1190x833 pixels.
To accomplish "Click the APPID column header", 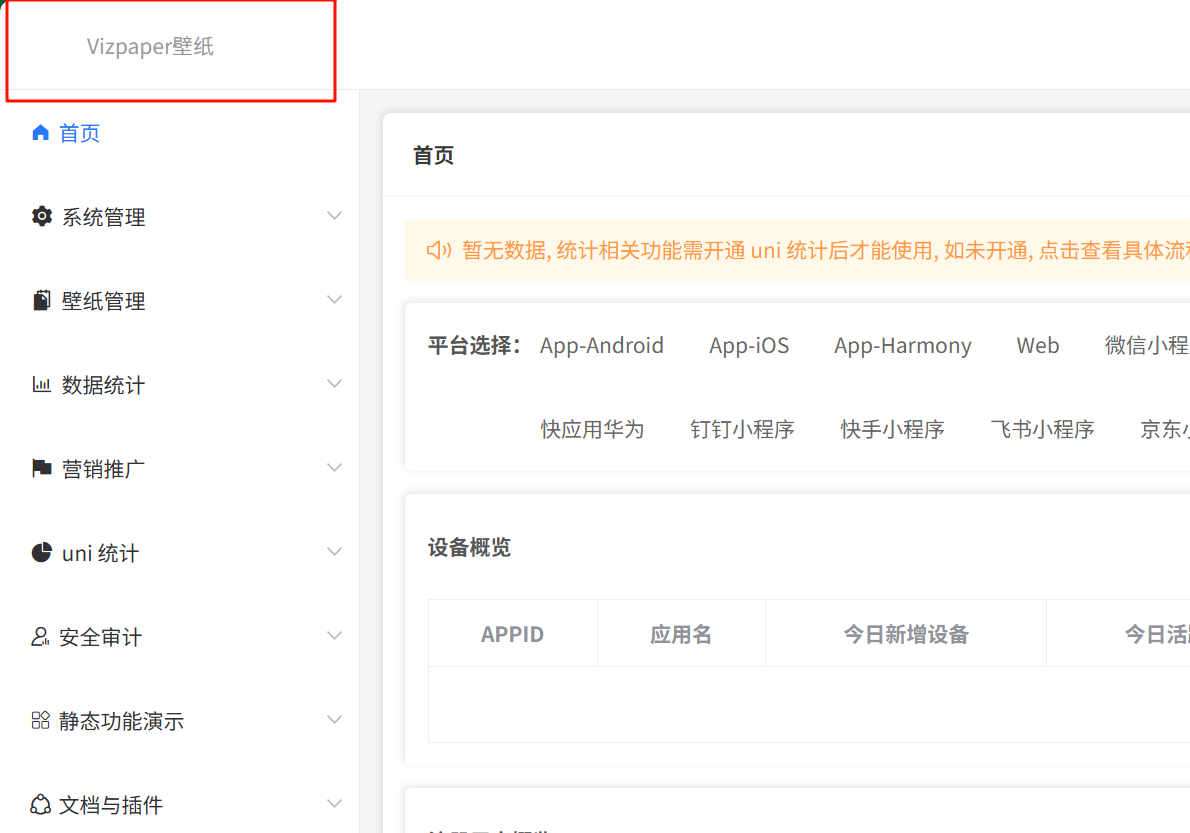I will (x=512, y=633).
